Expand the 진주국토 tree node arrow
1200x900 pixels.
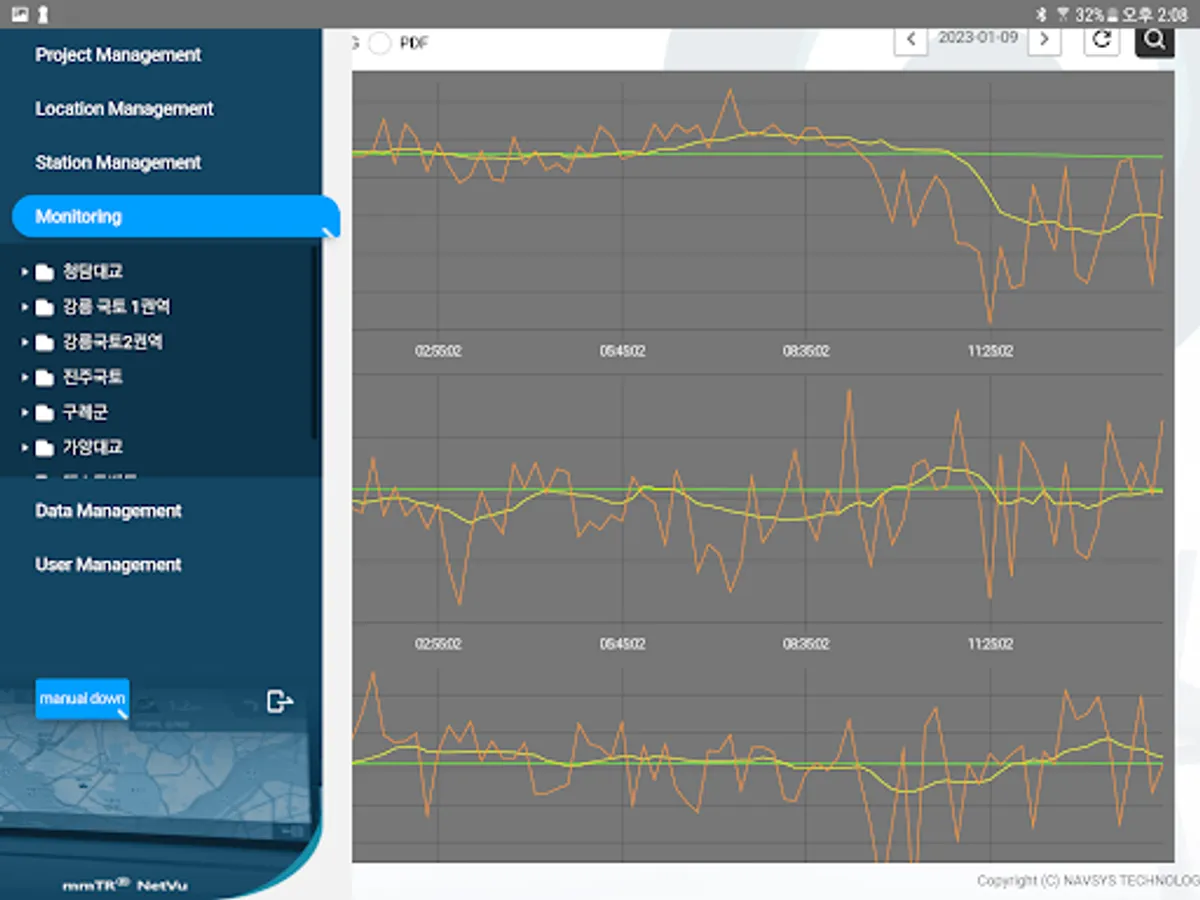(24, 378)
